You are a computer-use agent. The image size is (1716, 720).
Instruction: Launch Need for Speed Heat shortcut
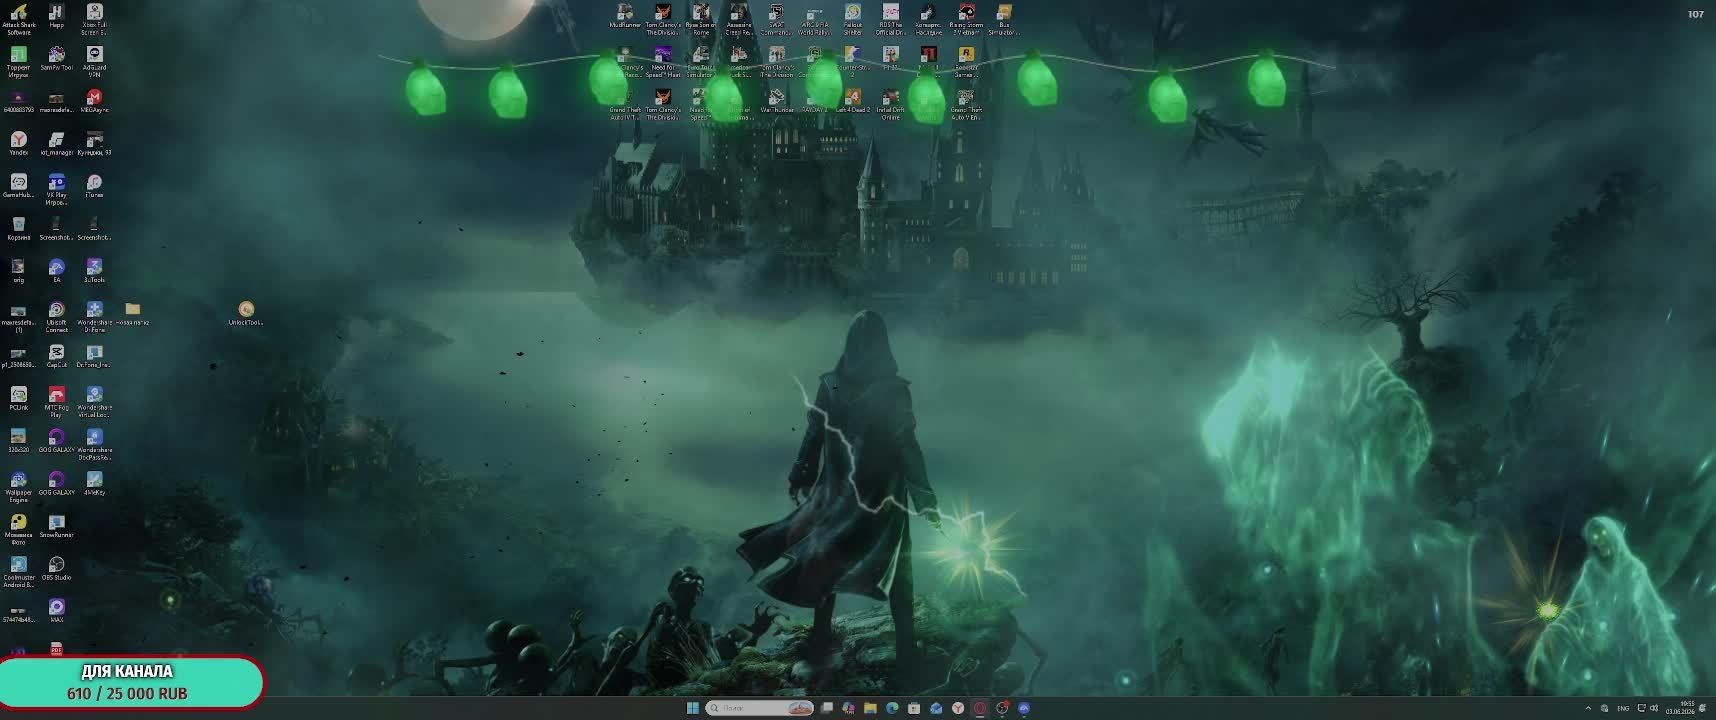click(663, 61)
